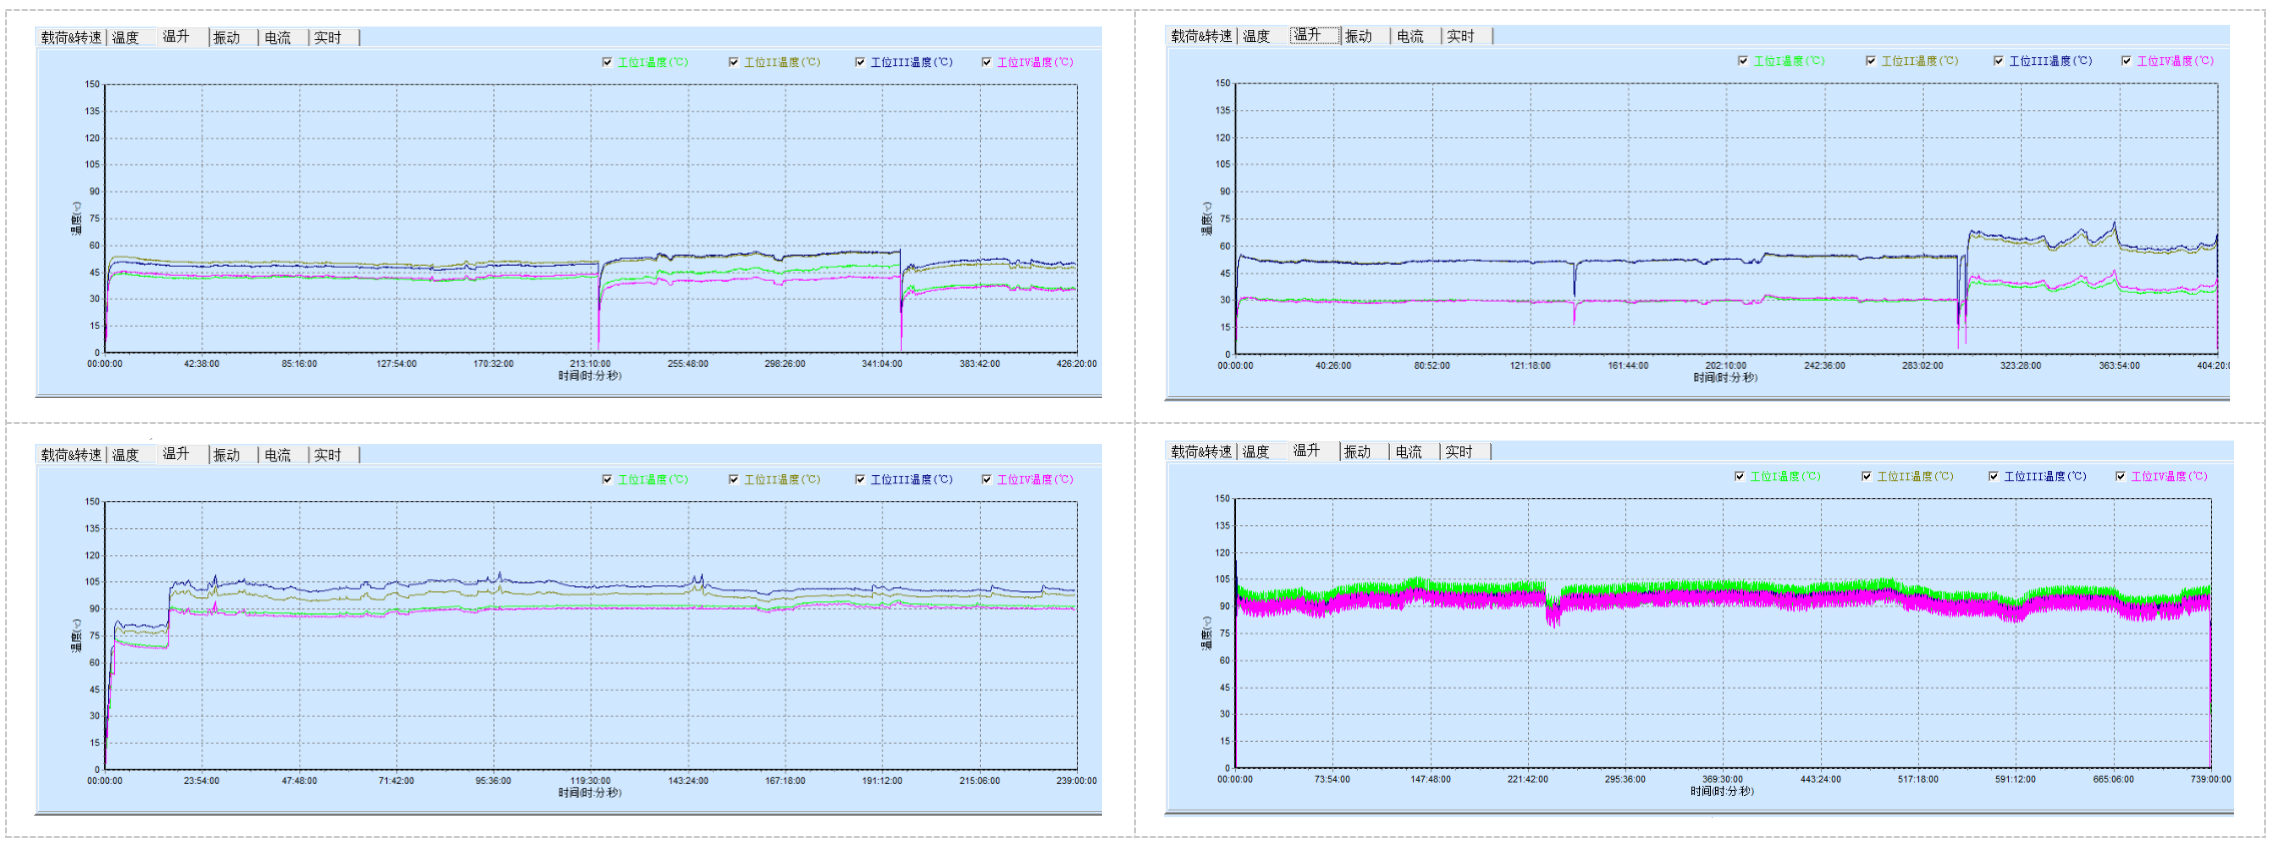Disable 工位II温度 checkbox in top-right chart

tap(1871, 61)
